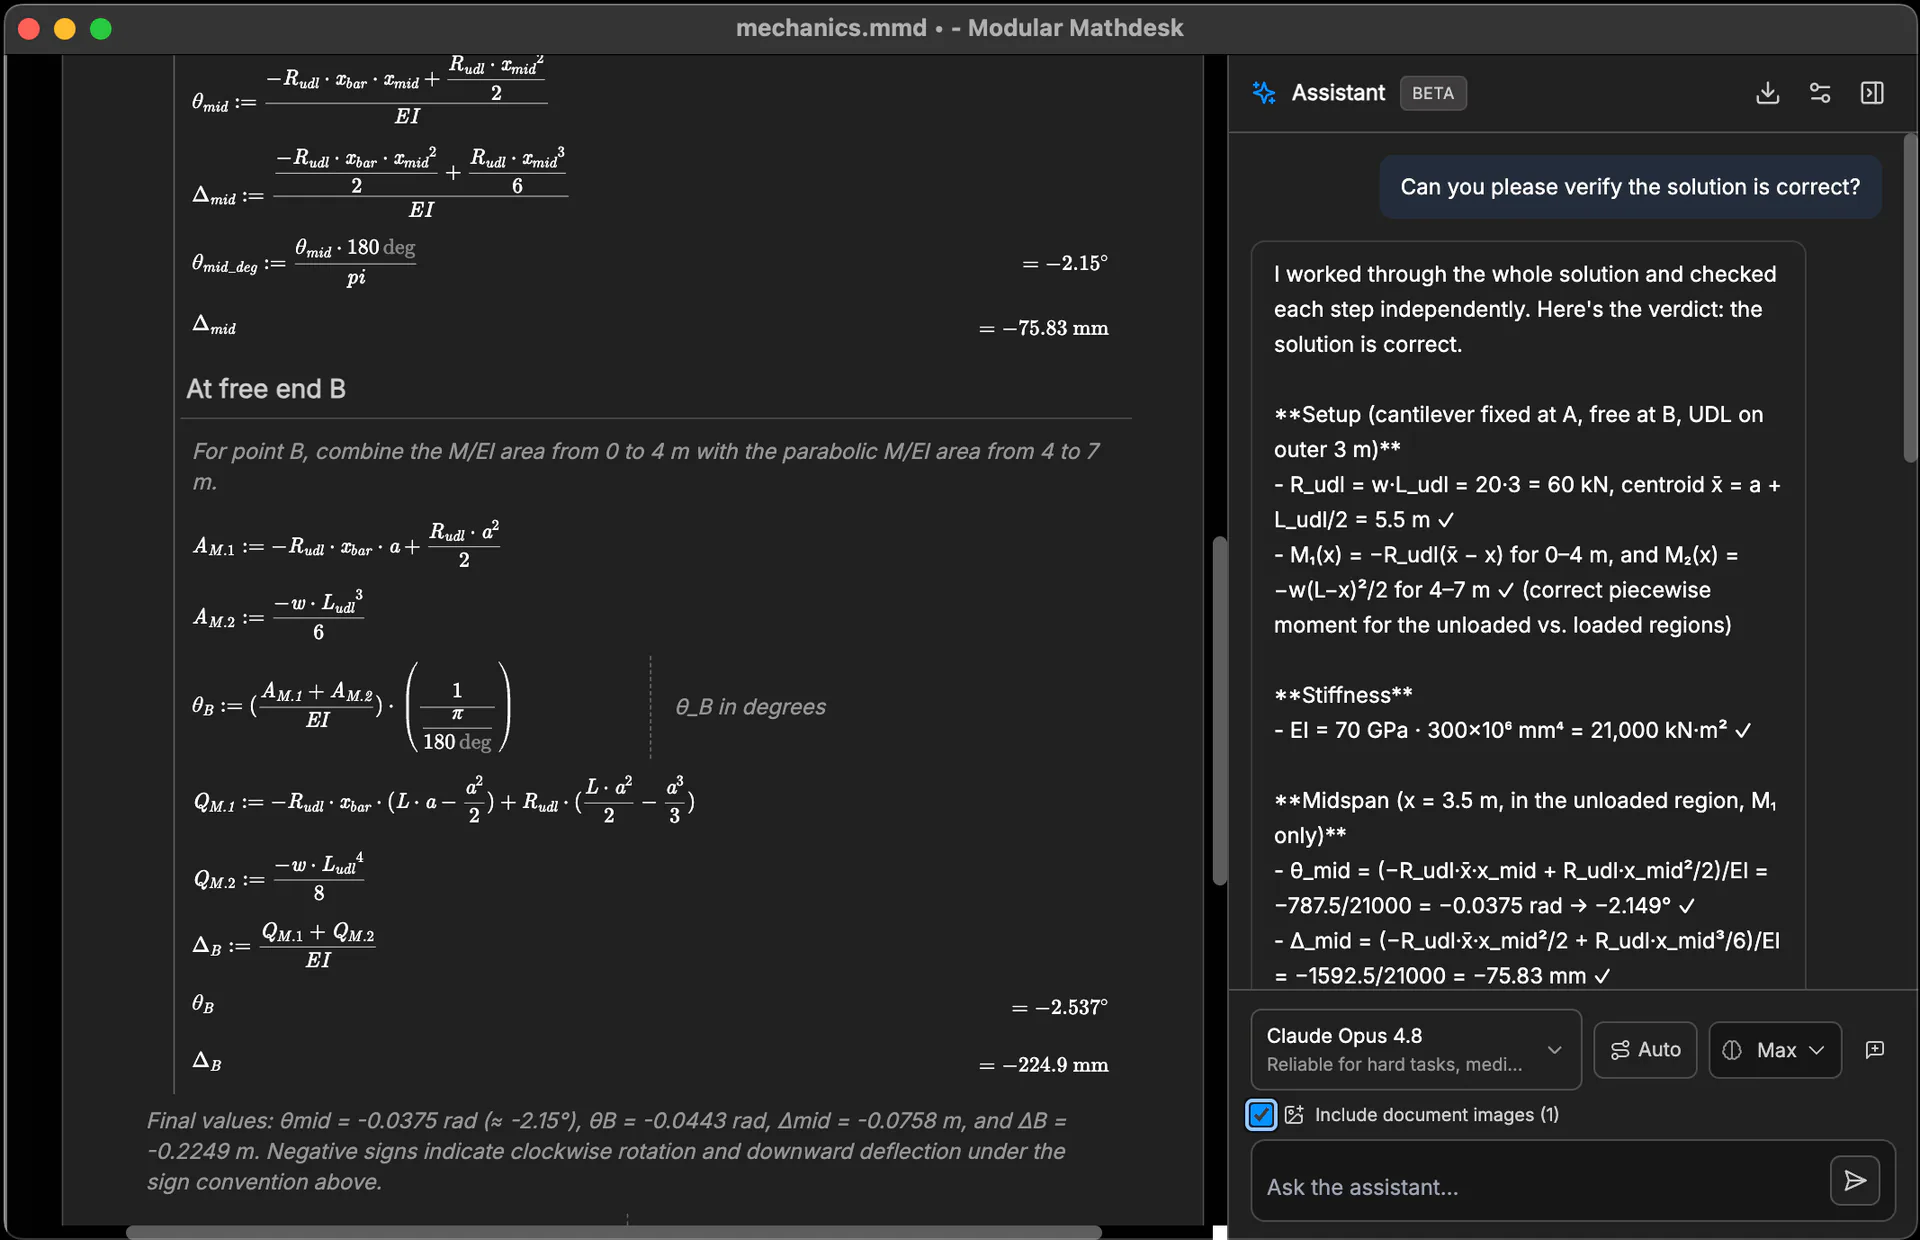Open assistant settings sliders icon
The width and height of the screenshot is (1920, 1240).
pyautogui.click(x=1820, y=93)
